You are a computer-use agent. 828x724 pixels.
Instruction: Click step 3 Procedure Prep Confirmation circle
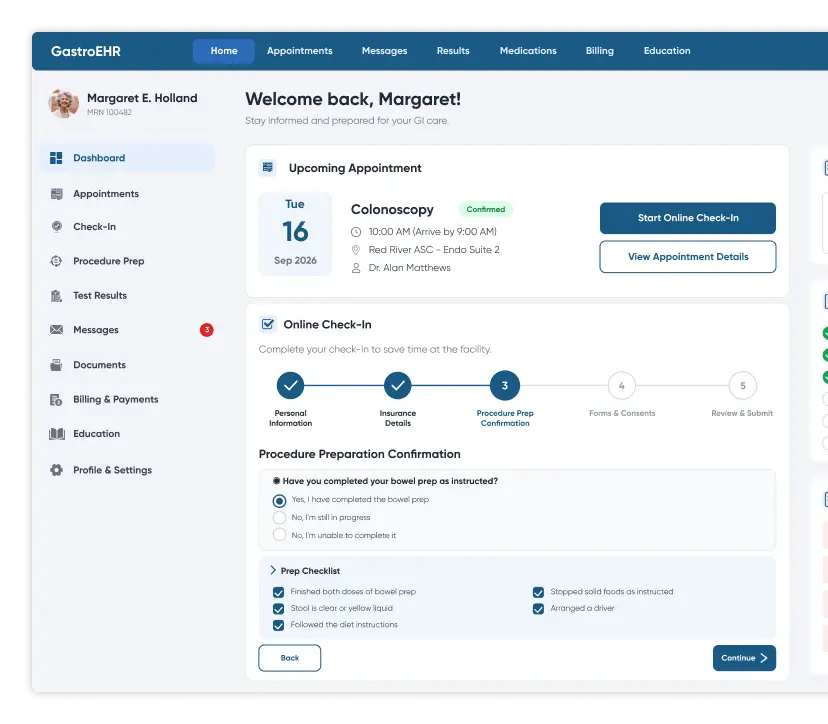pyautogui.click(x=505, y=385)
